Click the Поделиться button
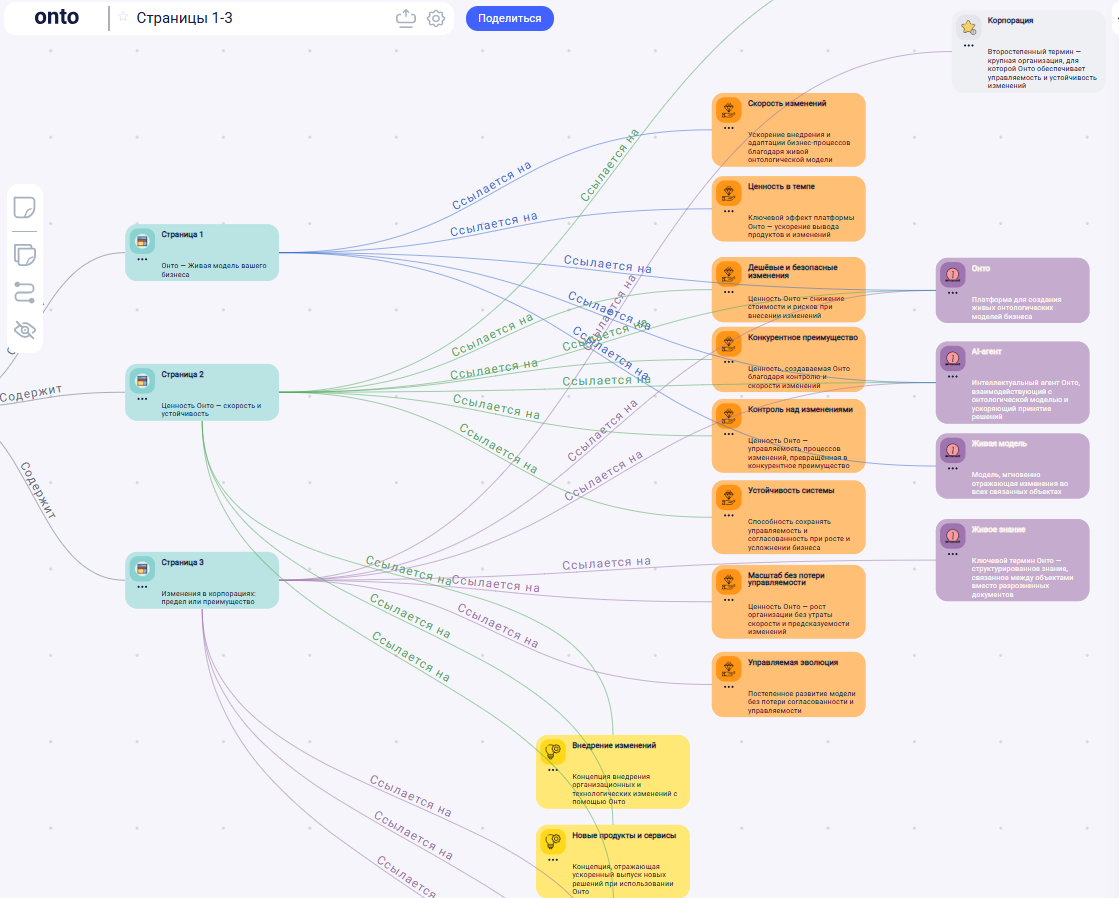This screenshot has height=898, width=1119. click(510, 19)
